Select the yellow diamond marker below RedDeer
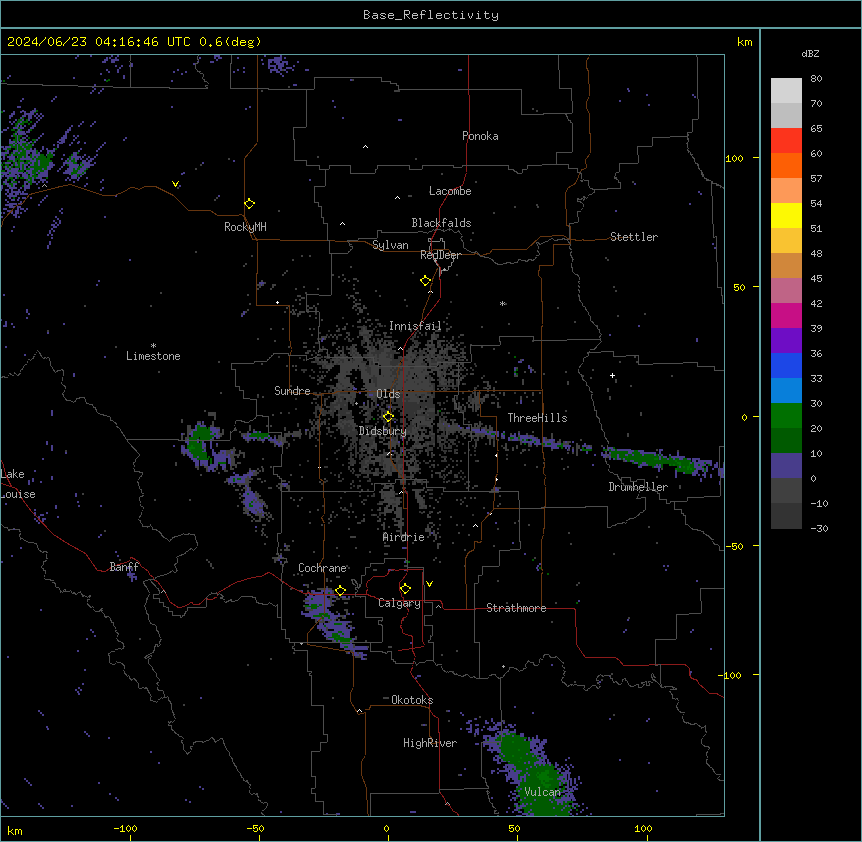 [x=426, y=281]
